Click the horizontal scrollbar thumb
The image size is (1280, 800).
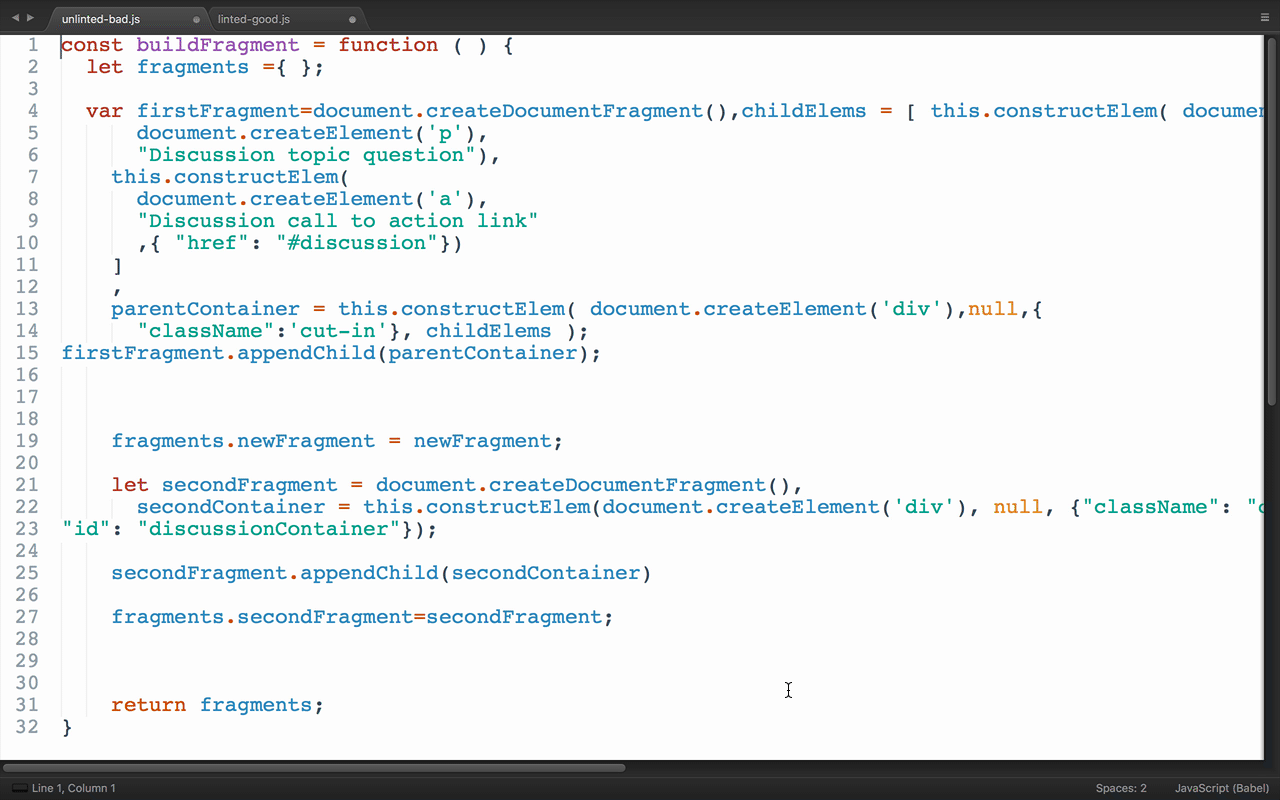[x=314, y=768]
